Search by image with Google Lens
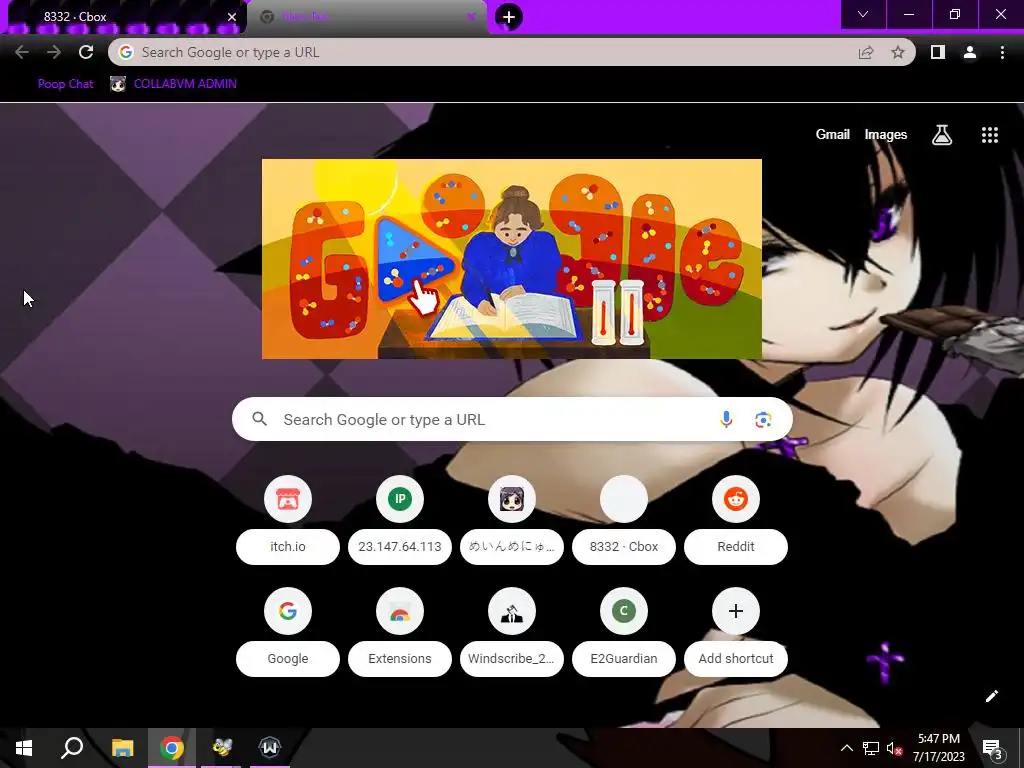The width and height of the screenshot is (1024, 768). [x=763, y=419]
